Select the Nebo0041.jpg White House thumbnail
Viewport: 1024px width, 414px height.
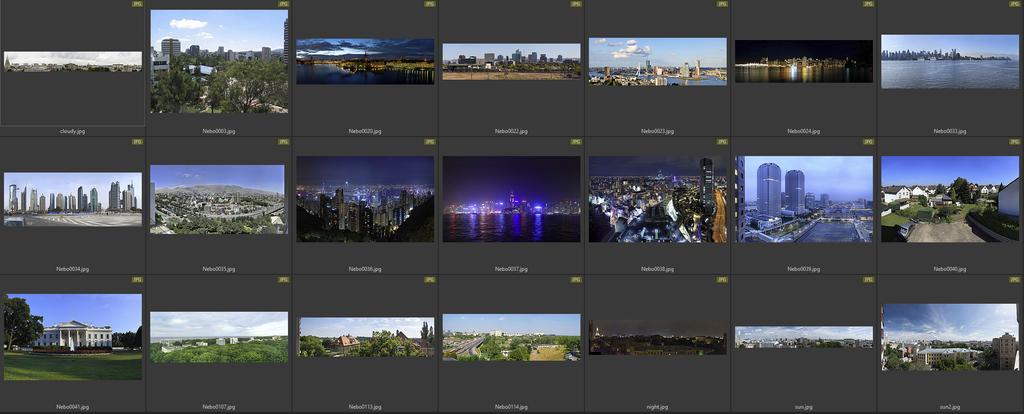(73, 337)
